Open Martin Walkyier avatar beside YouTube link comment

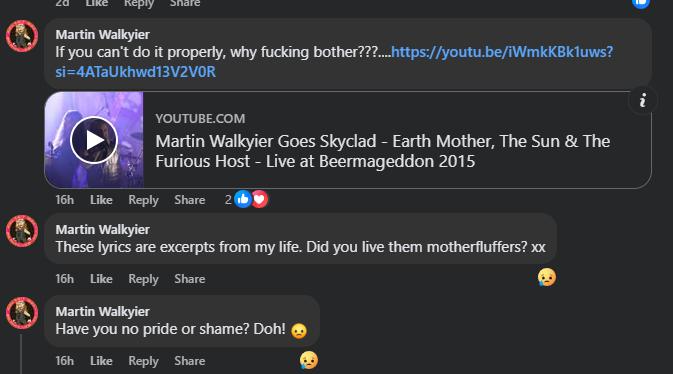pyautogui.click(x=22, y=36)
